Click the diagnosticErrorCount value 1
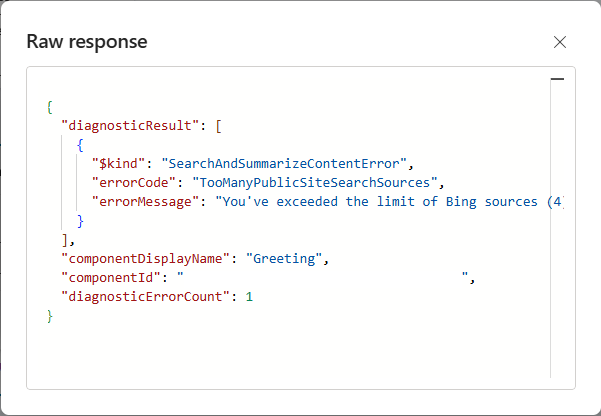The image size is (601, 416). [x=250, y=297]
